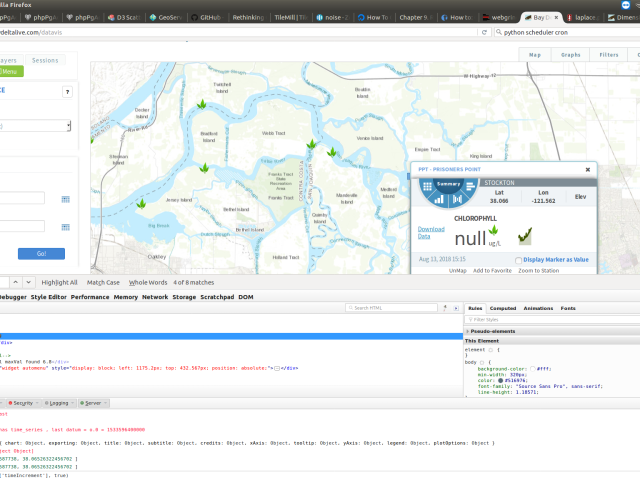The width and height of the screenshot is (640, 480).
Task: Click the leaf icon beside the null value
Action: pyautogui.click(x=493, y=230)
